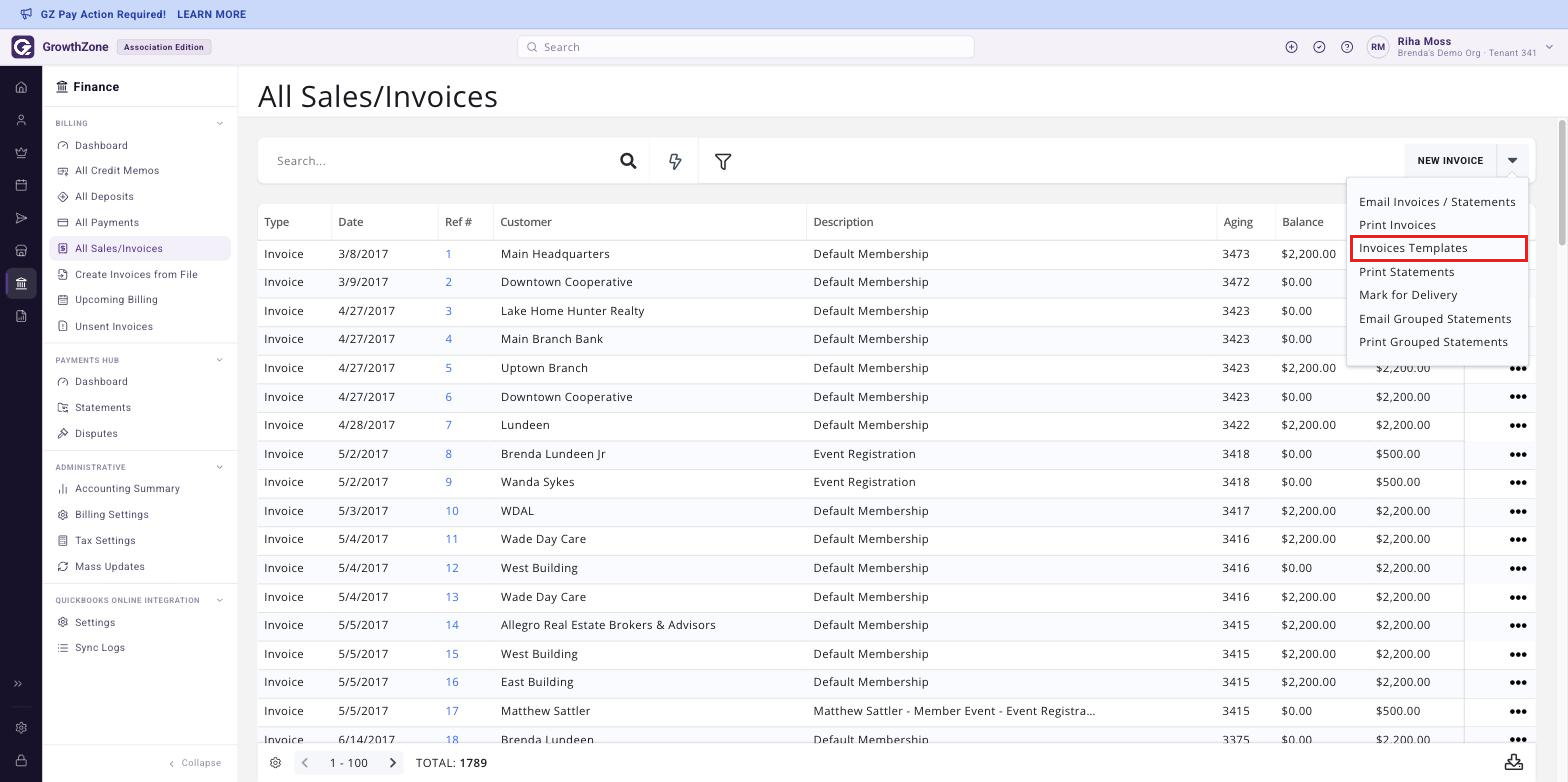The width and height of the screenshot is (1568, 782).
Task: Click the search magnifier icon in invoice list
Action: [628, 161]
